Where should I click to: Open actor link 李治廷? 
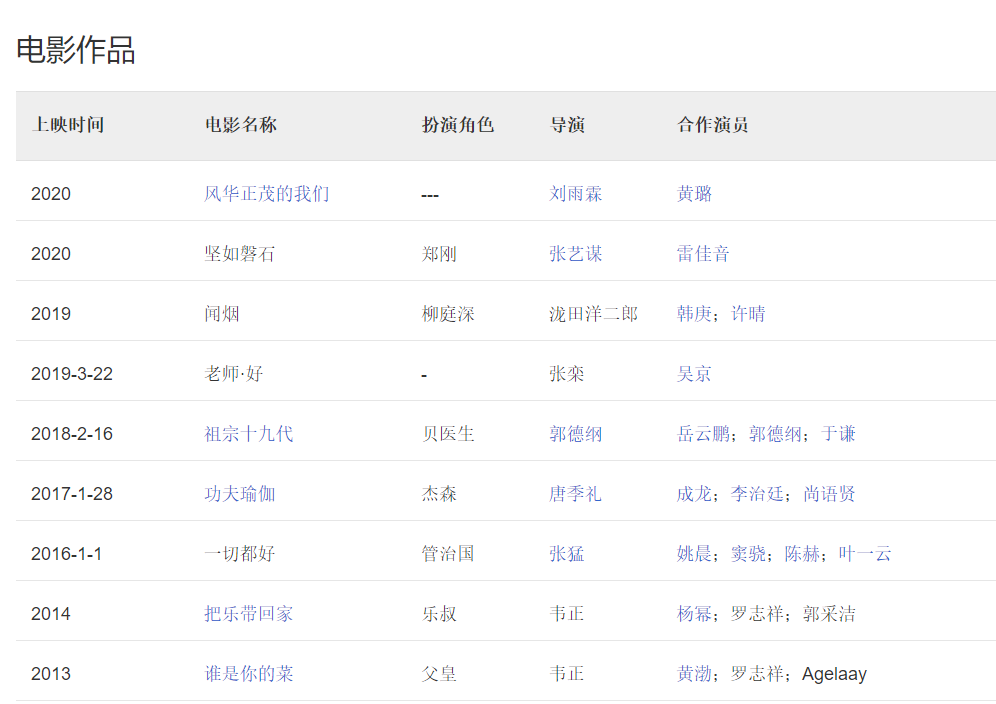click(x=757, y=494)
